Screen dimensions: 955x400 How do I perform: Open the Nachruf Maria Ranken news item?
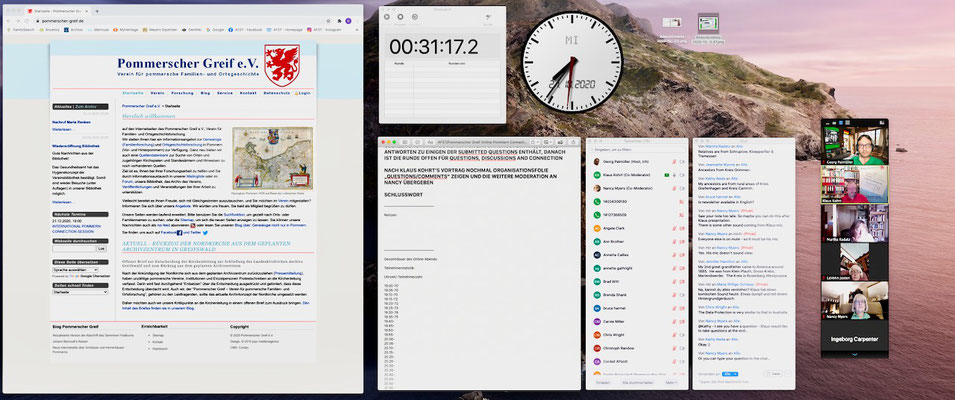click(x=71, y=122)
